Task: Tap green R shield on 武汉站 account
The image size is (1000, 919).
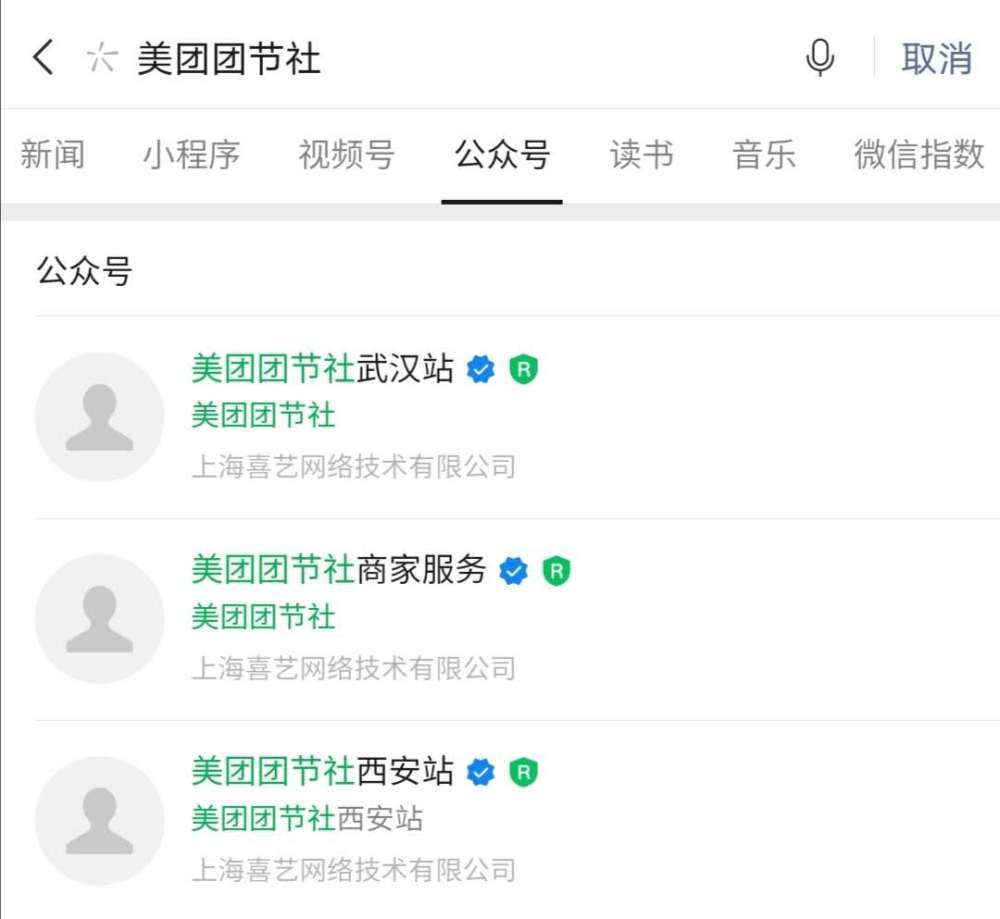Action: coord(523,370)
